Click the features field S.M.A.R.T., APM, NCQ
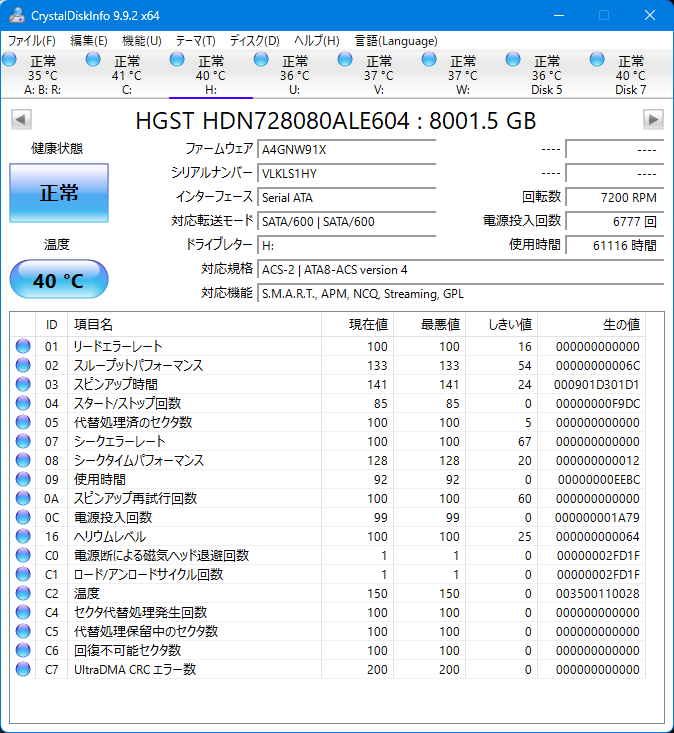 coord(460,294)
